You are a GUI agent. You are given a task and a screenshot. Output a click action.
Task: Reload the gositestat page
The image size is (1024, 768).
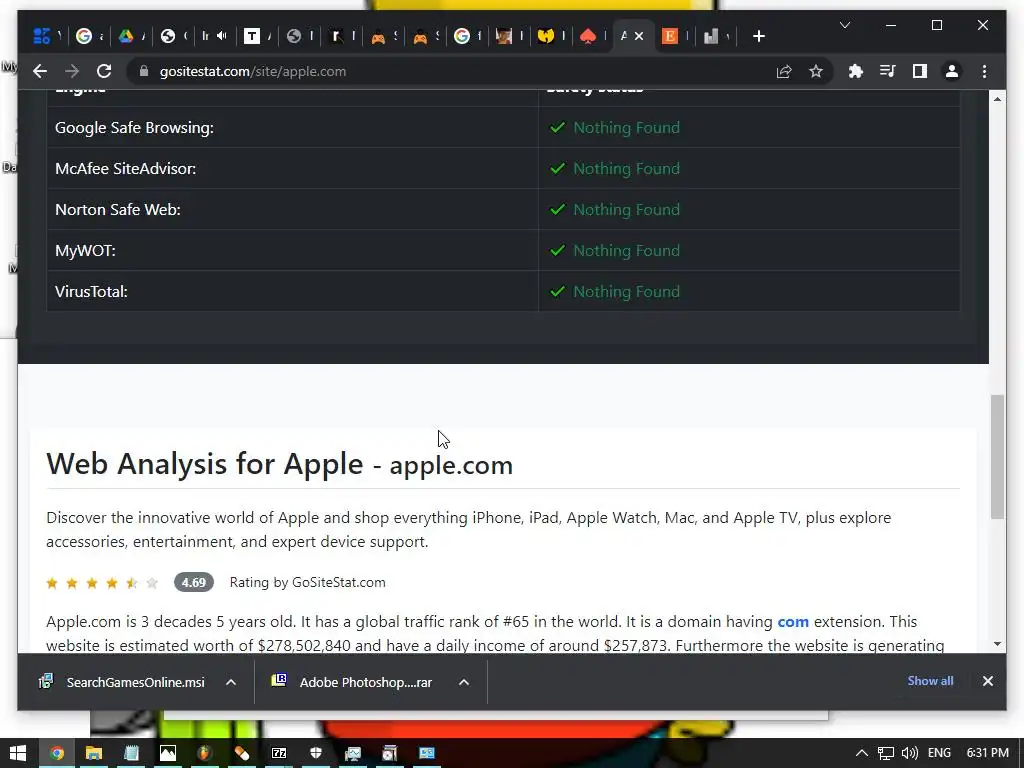(104, 71)
